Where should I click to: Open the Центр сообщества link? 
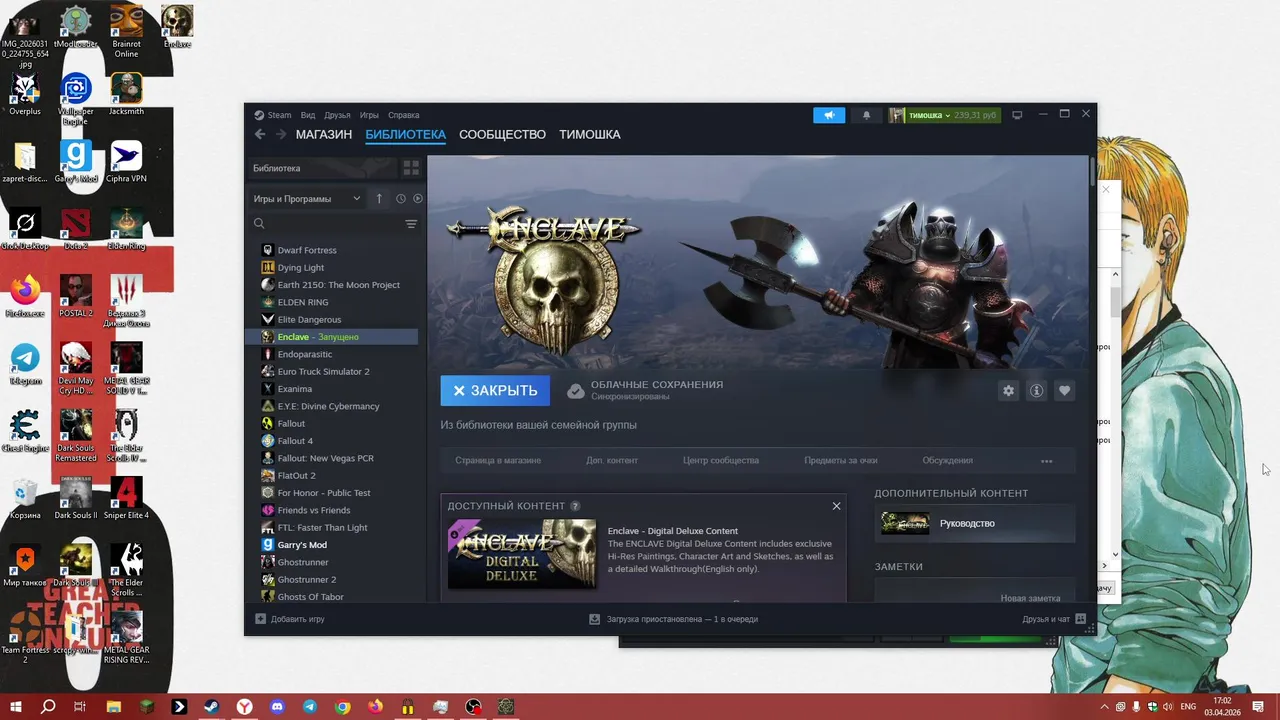(721, 461)
